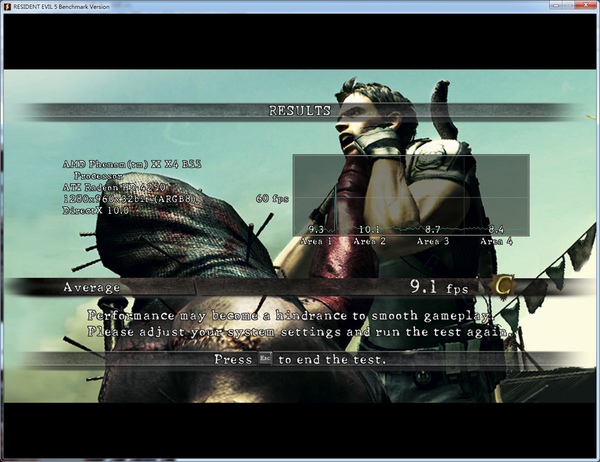
Task: Select the 'ATI Radeon HD 4250' line
Action: pyautogui.click(x=114, y=188)
